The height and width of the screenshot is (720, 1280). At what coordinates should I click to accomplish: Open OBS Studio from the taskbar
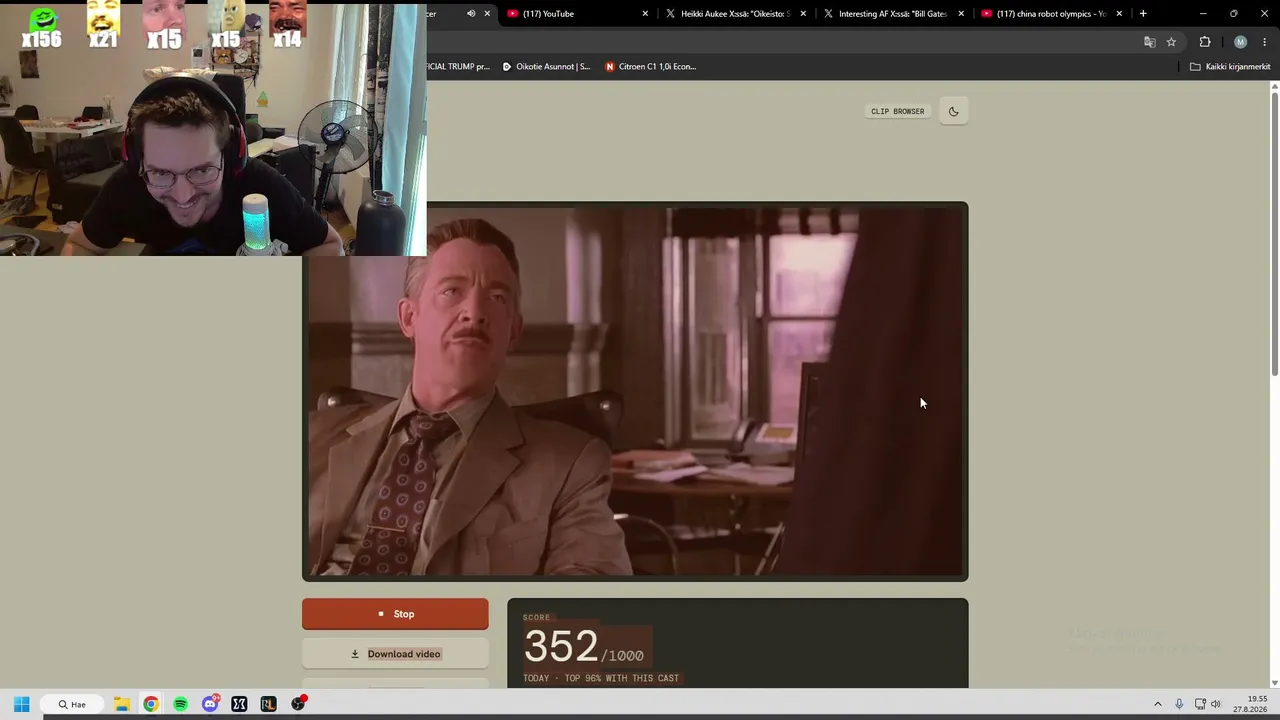298,704
